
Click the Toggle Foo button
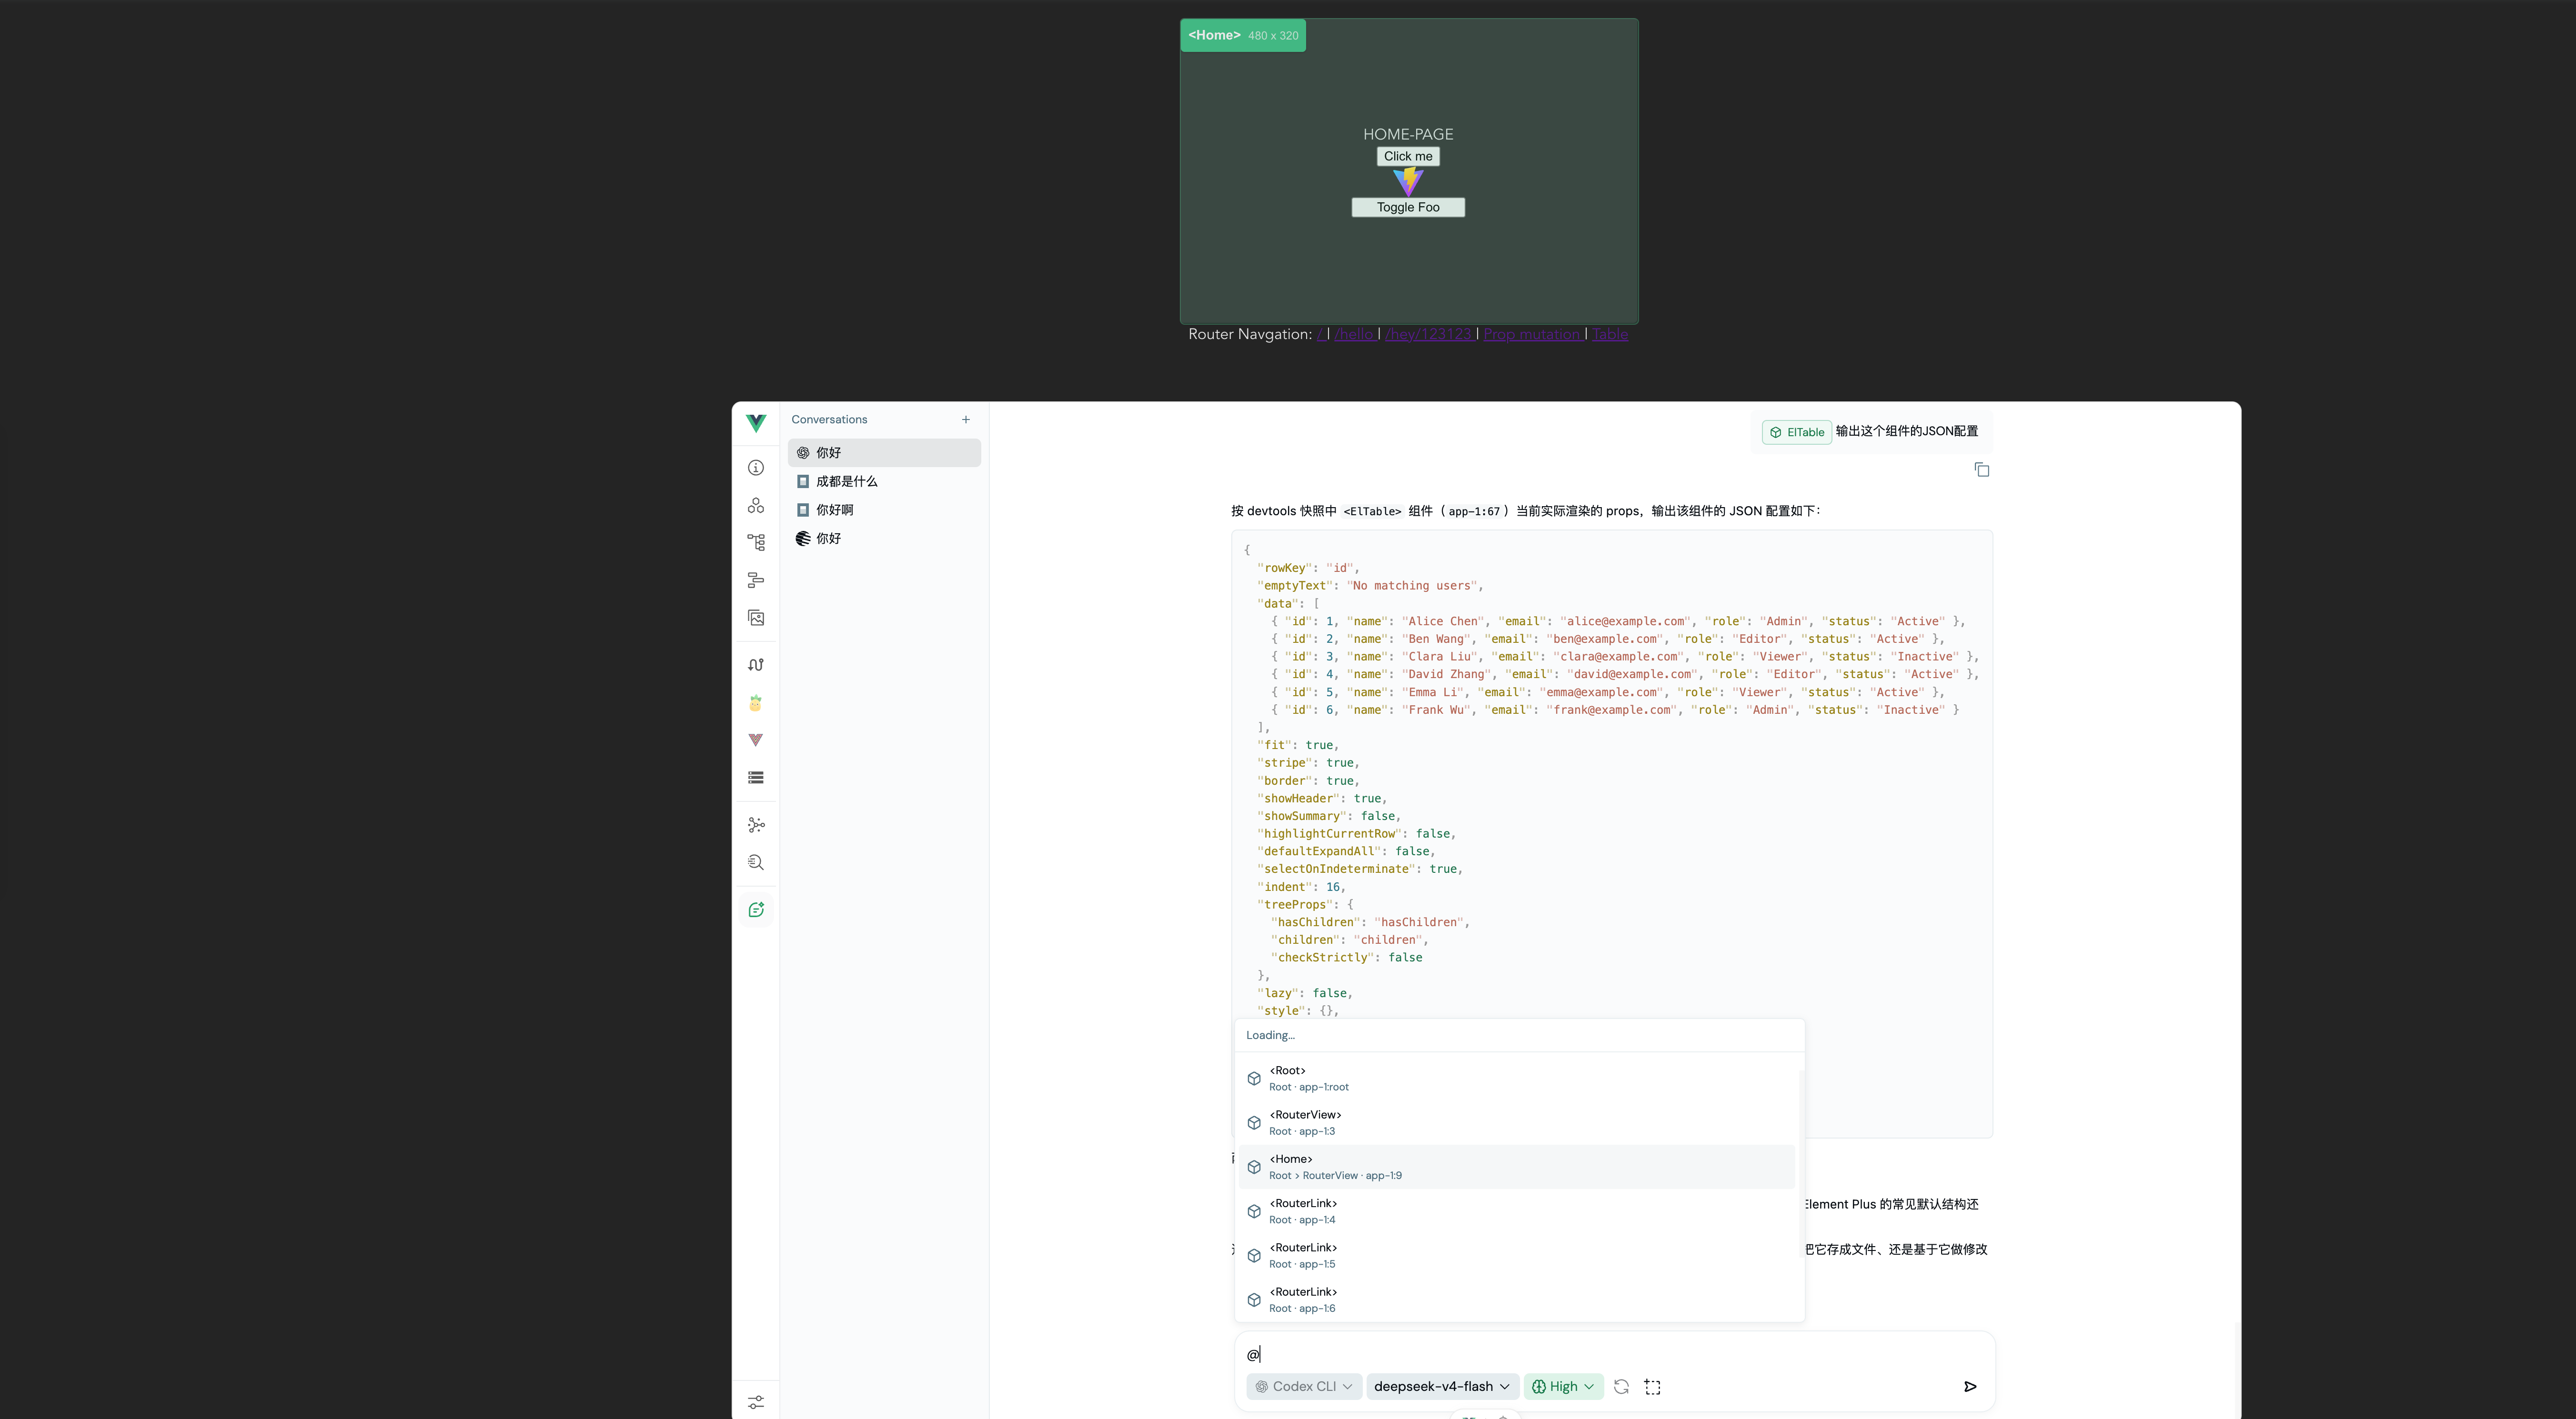point(1408,207)
